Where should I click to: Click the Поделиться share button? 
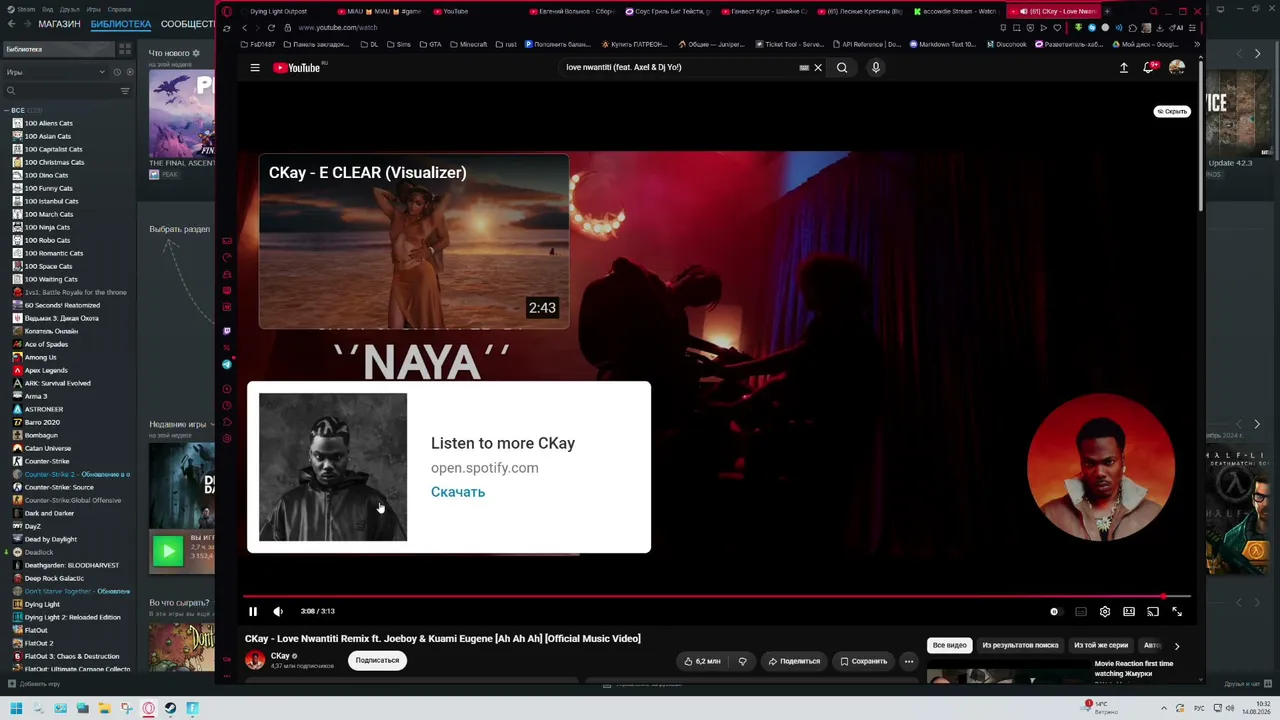[794, 661]
